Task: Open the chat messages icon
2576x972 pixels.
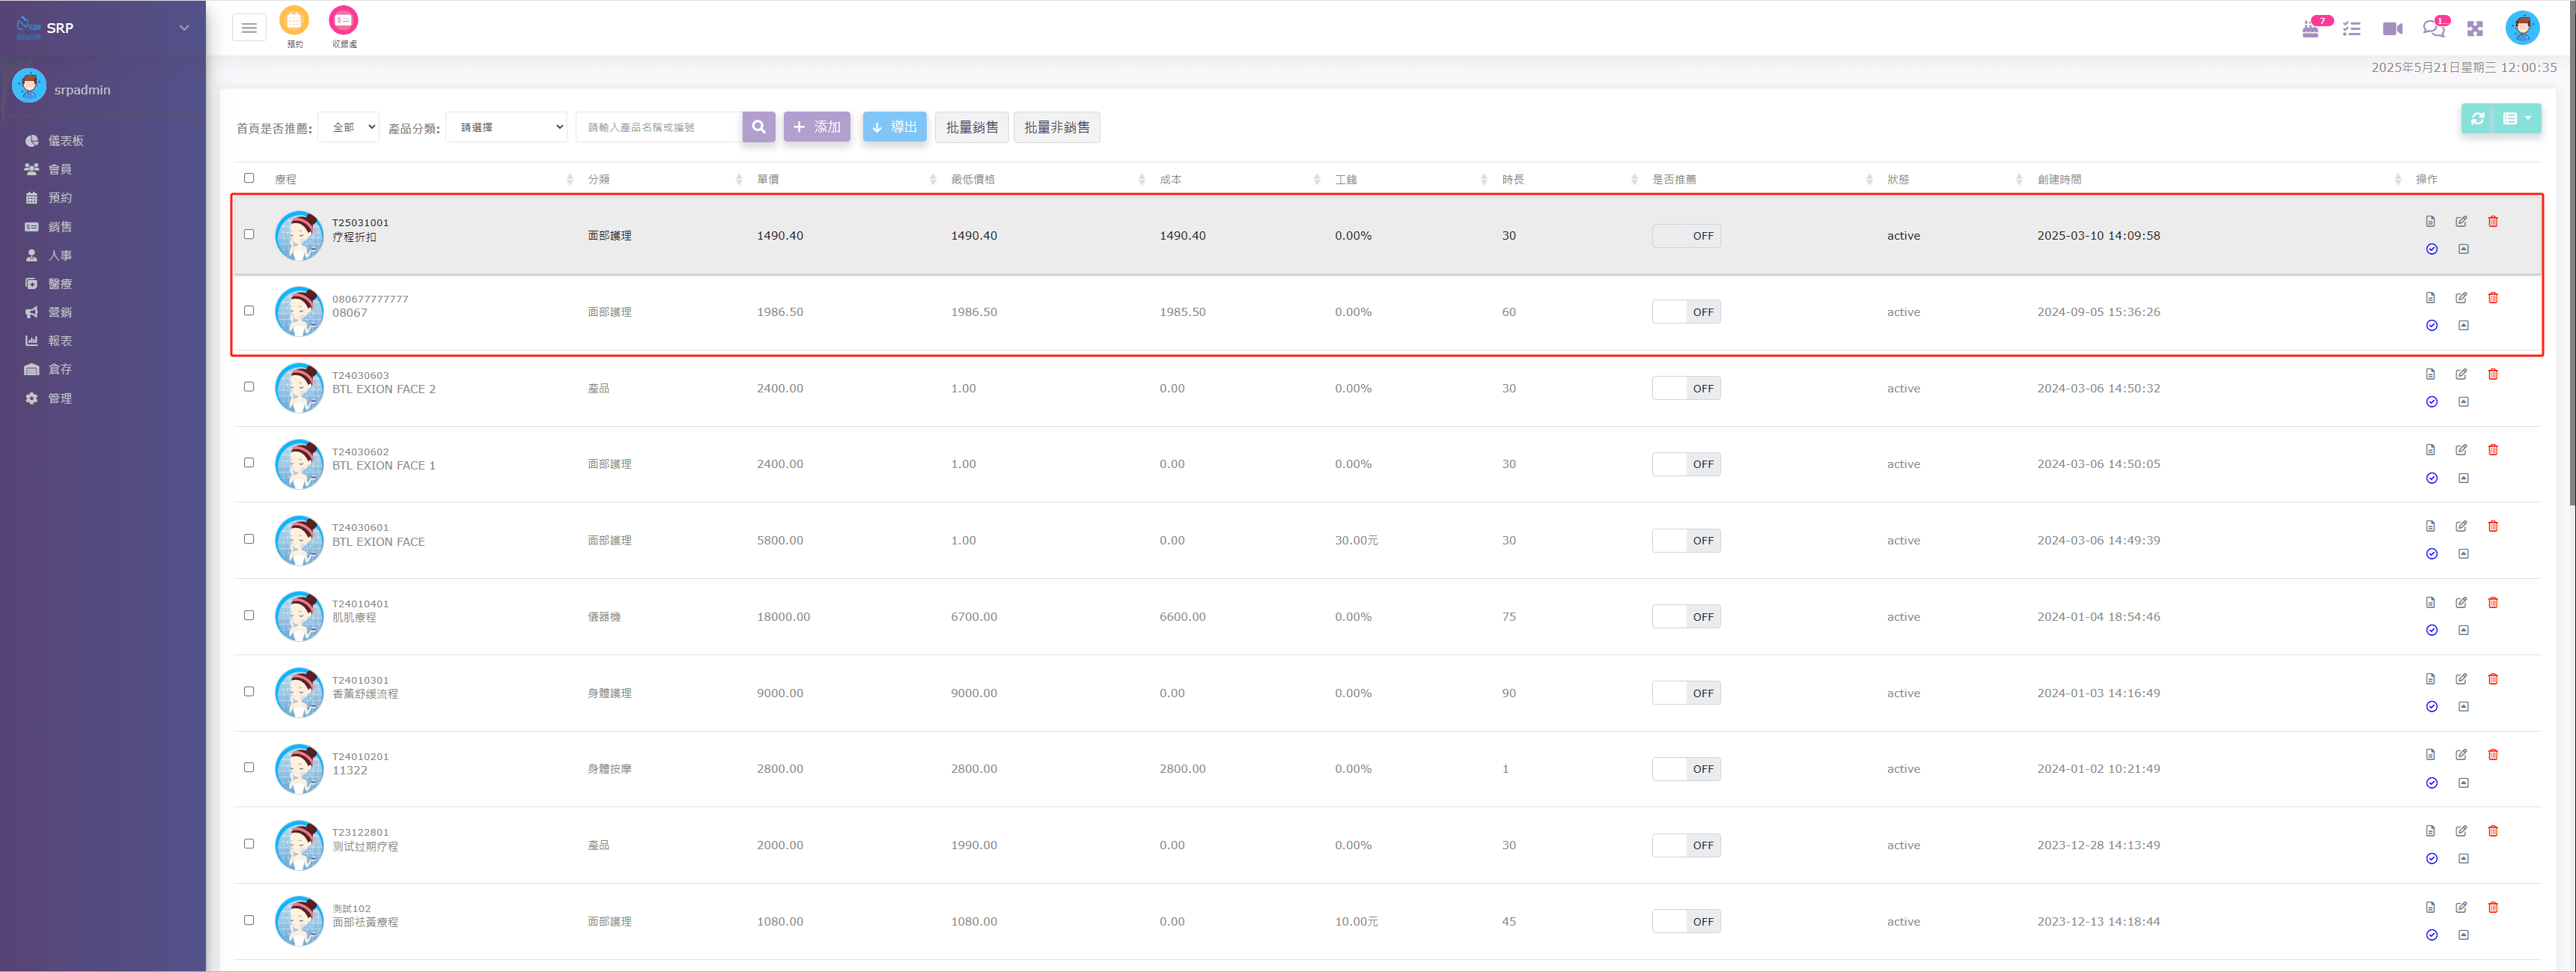Action: coord(2433,28)
